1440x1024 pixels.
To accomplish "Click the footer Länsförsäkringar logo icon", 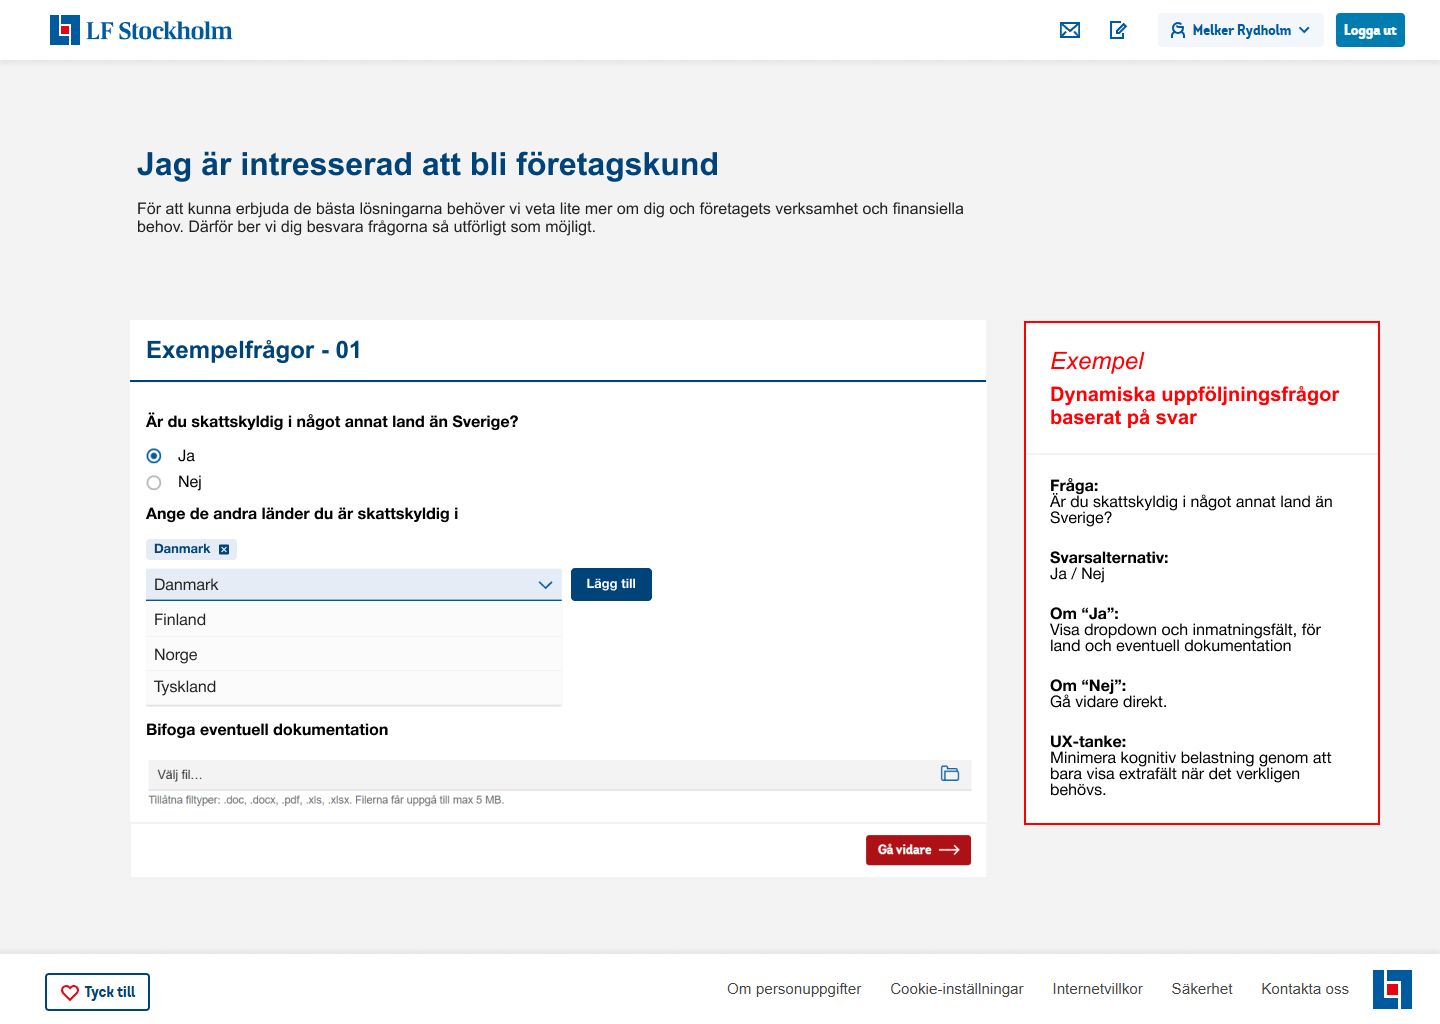I will [1392, 989].
